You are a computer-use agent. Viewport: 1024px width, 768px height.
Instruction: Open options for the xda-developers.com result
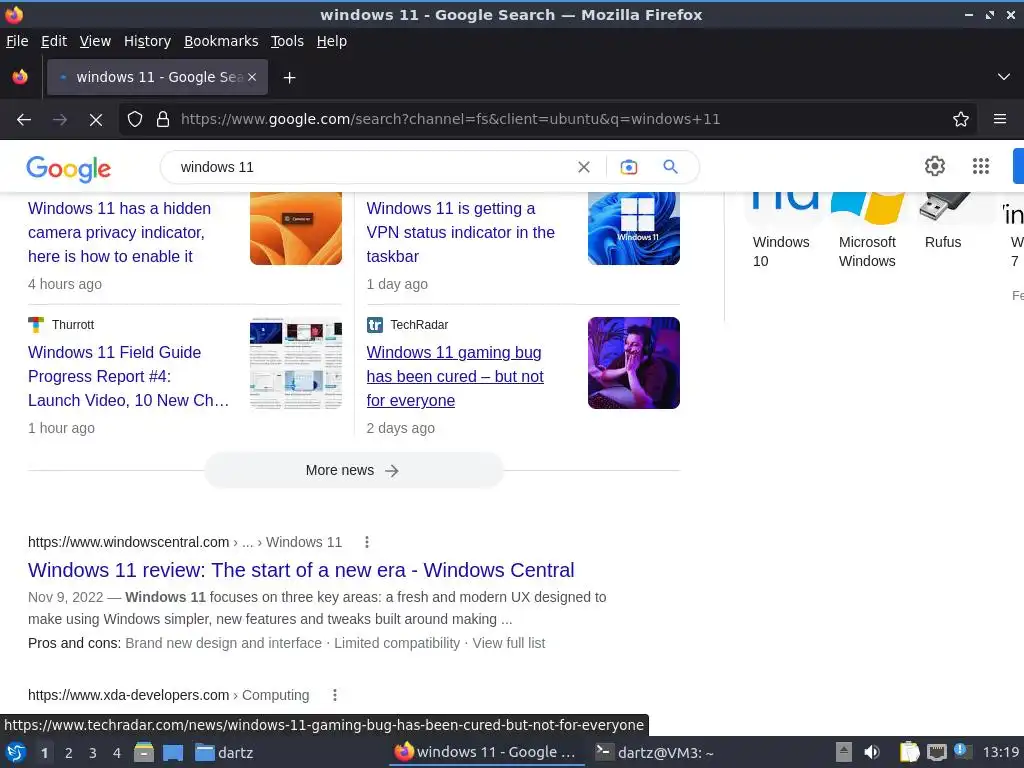(x=335, y=695)
